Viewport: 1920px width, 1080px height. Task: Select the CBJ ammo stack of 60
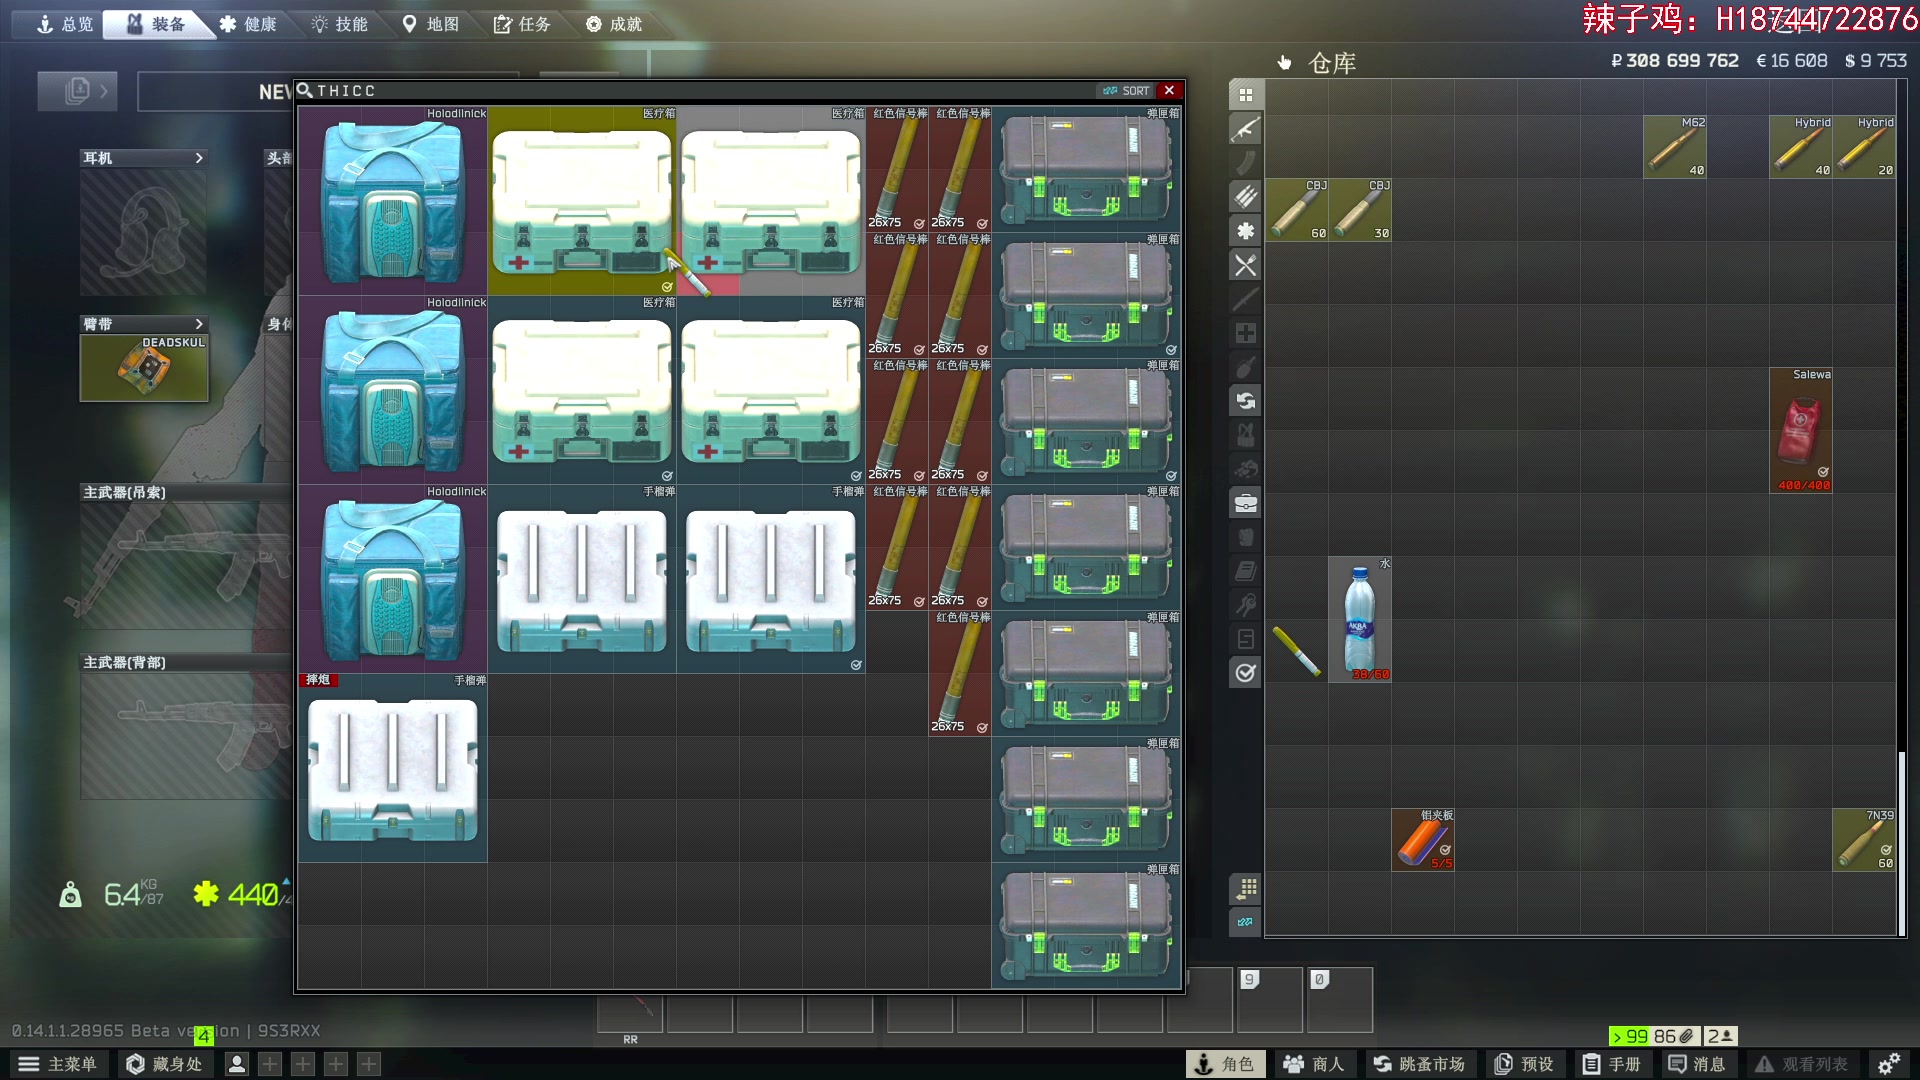pyautogui.click(x=1297, y=210)
